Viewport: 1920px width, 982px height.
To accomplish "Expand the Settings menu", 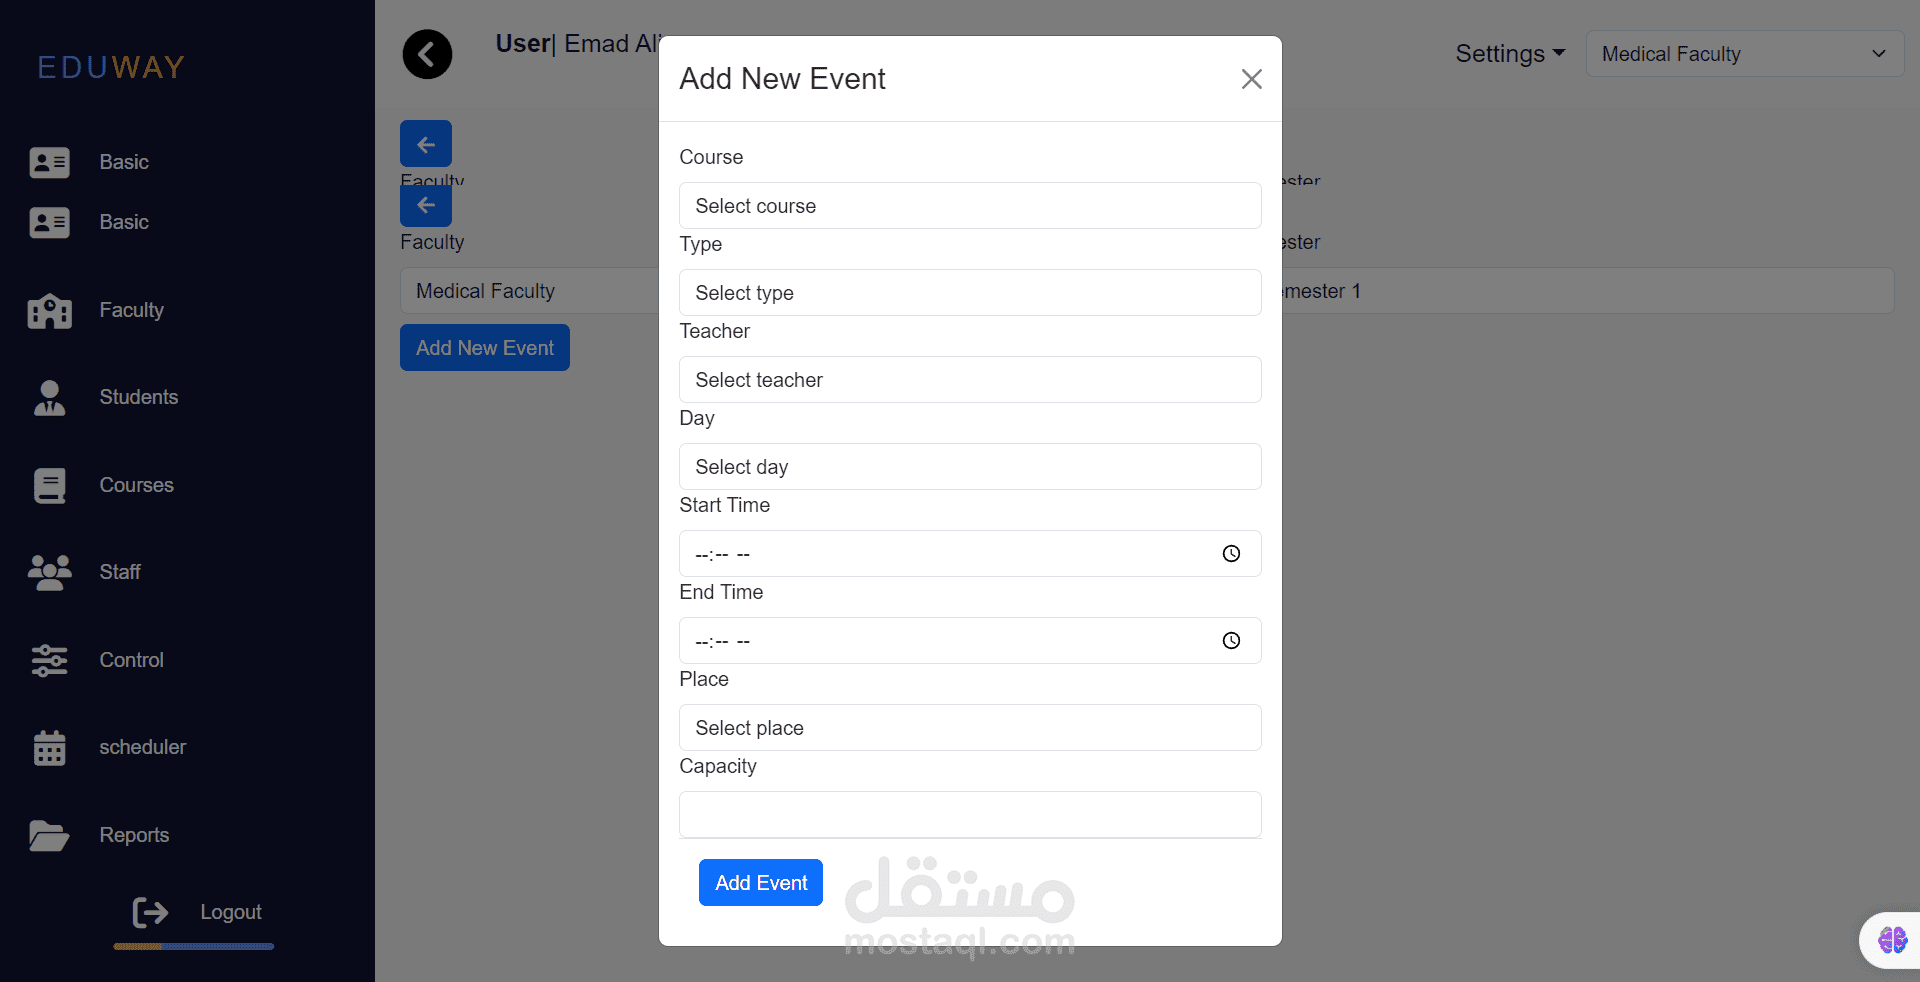I will point(1510,54).
